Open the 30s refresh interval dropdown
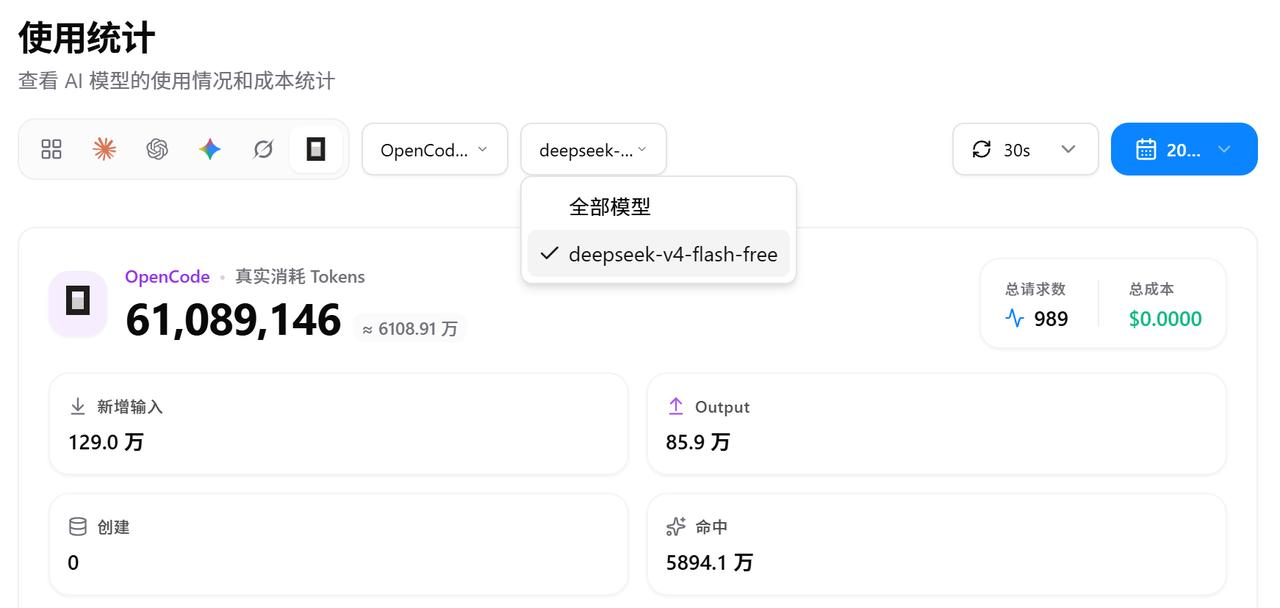Viewport: 1280px width, 608px height. click(x=1025, y=149)
